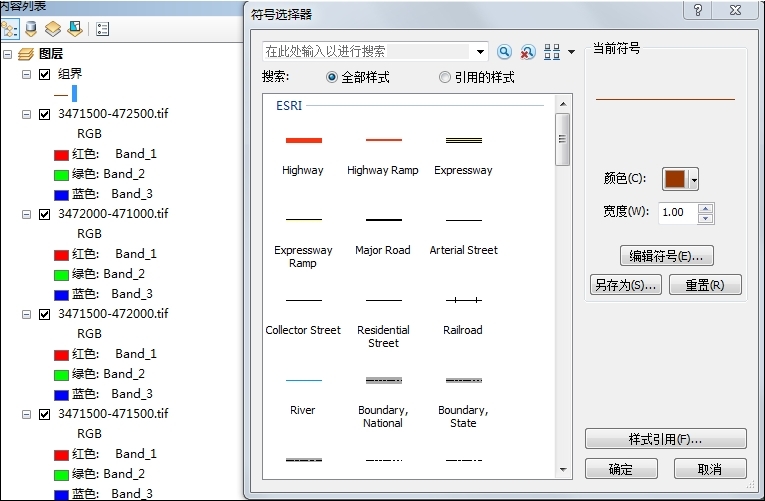The image size is (765, 501).
Task: Select the 引用的样式 radio button
Action: tap(445, 77)
